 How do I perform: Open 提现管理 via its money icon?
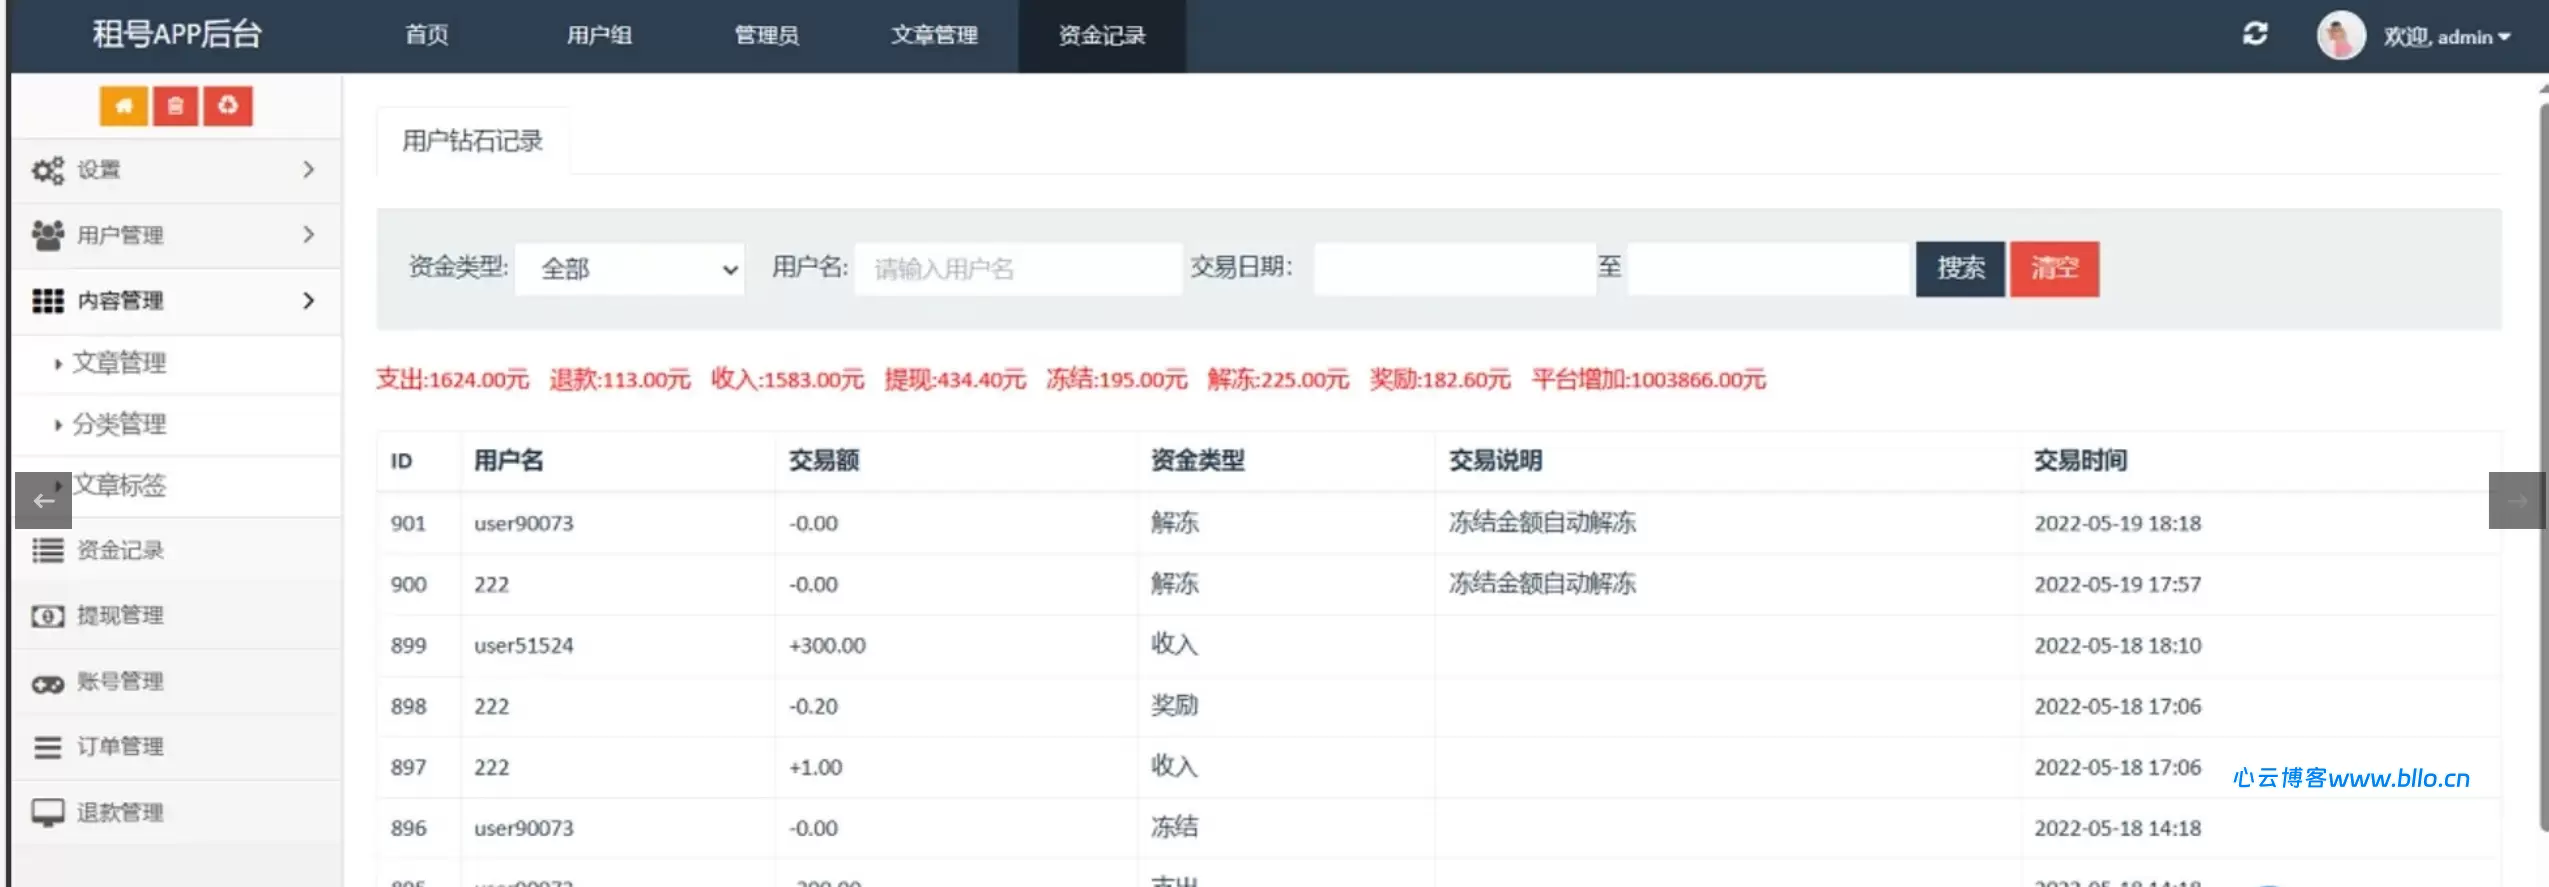click(47, 616)
